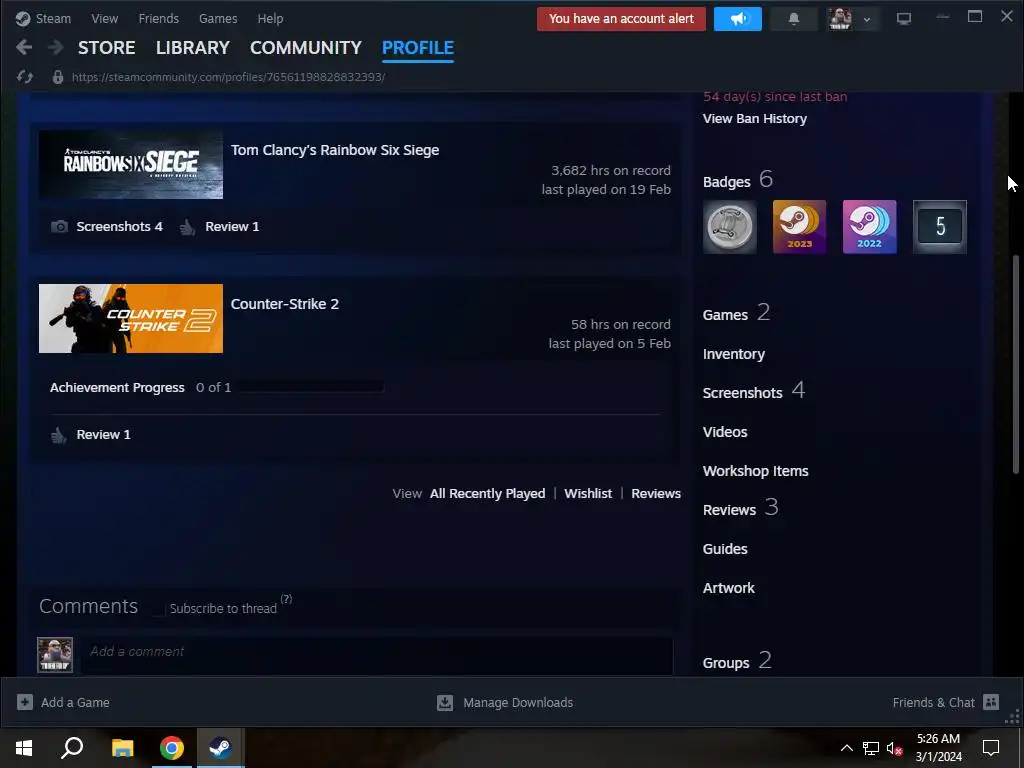Open the Steam menu
Image resolution: width=1024 pixels, height=768 pixels.
coord(53,18)
